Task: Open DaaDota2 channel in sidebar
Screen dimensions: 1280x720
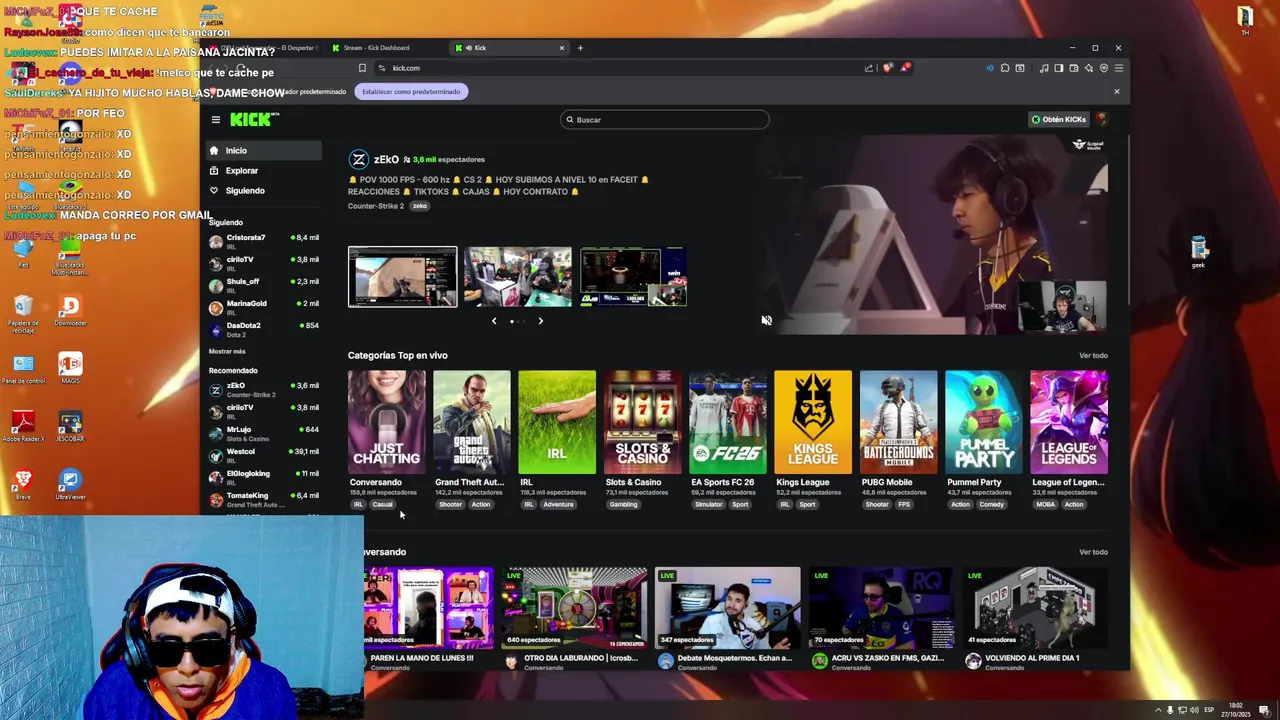Action: (x=263, y=329)
